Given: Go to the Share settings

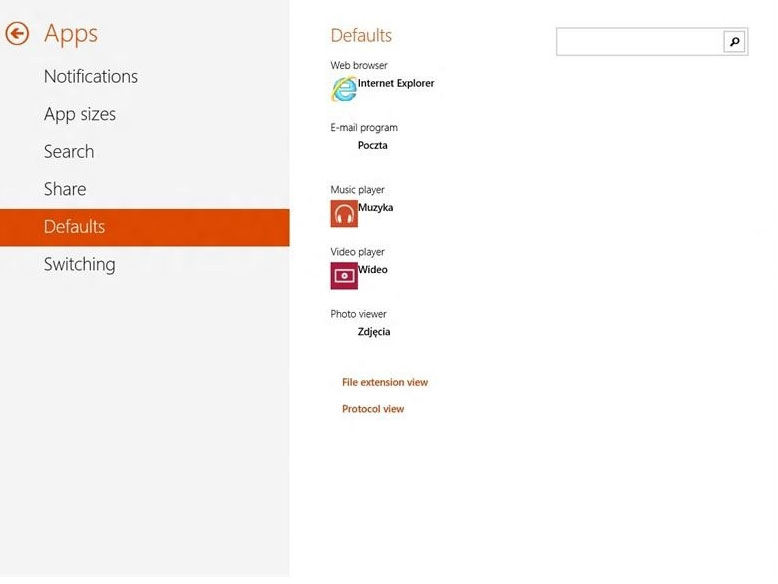Looking at the screenshot, I should [x=65, y=189].
